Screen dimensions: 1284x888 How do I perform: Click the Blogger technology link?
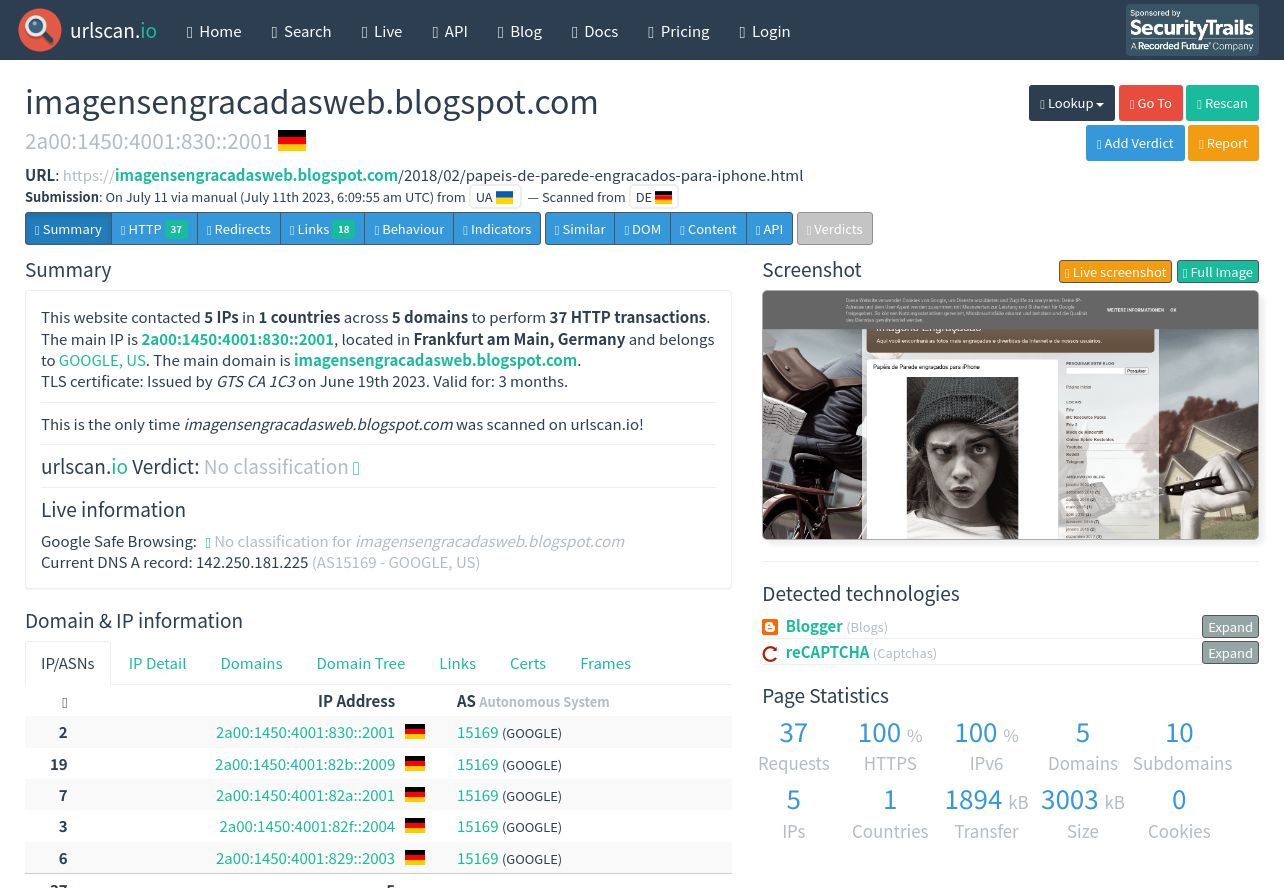(814, 626)
